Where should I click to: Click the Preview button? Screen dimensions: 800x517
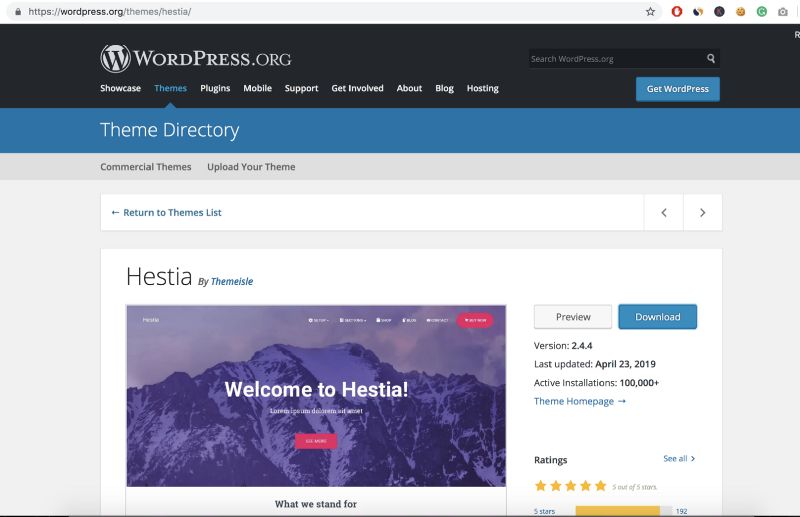[573, 317]
